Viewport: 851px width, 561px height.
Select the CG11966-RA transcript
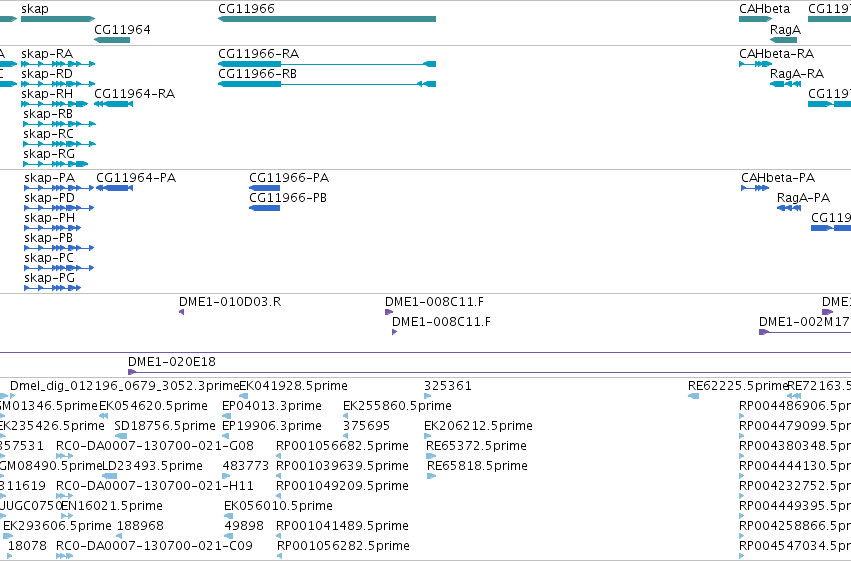327,64
